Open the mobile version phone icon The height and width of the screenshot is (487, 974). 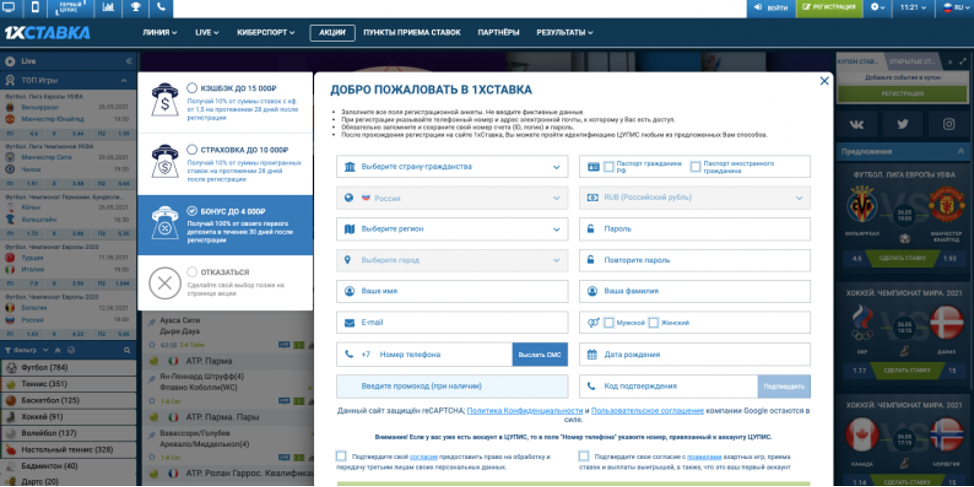[x=35, y=7]
